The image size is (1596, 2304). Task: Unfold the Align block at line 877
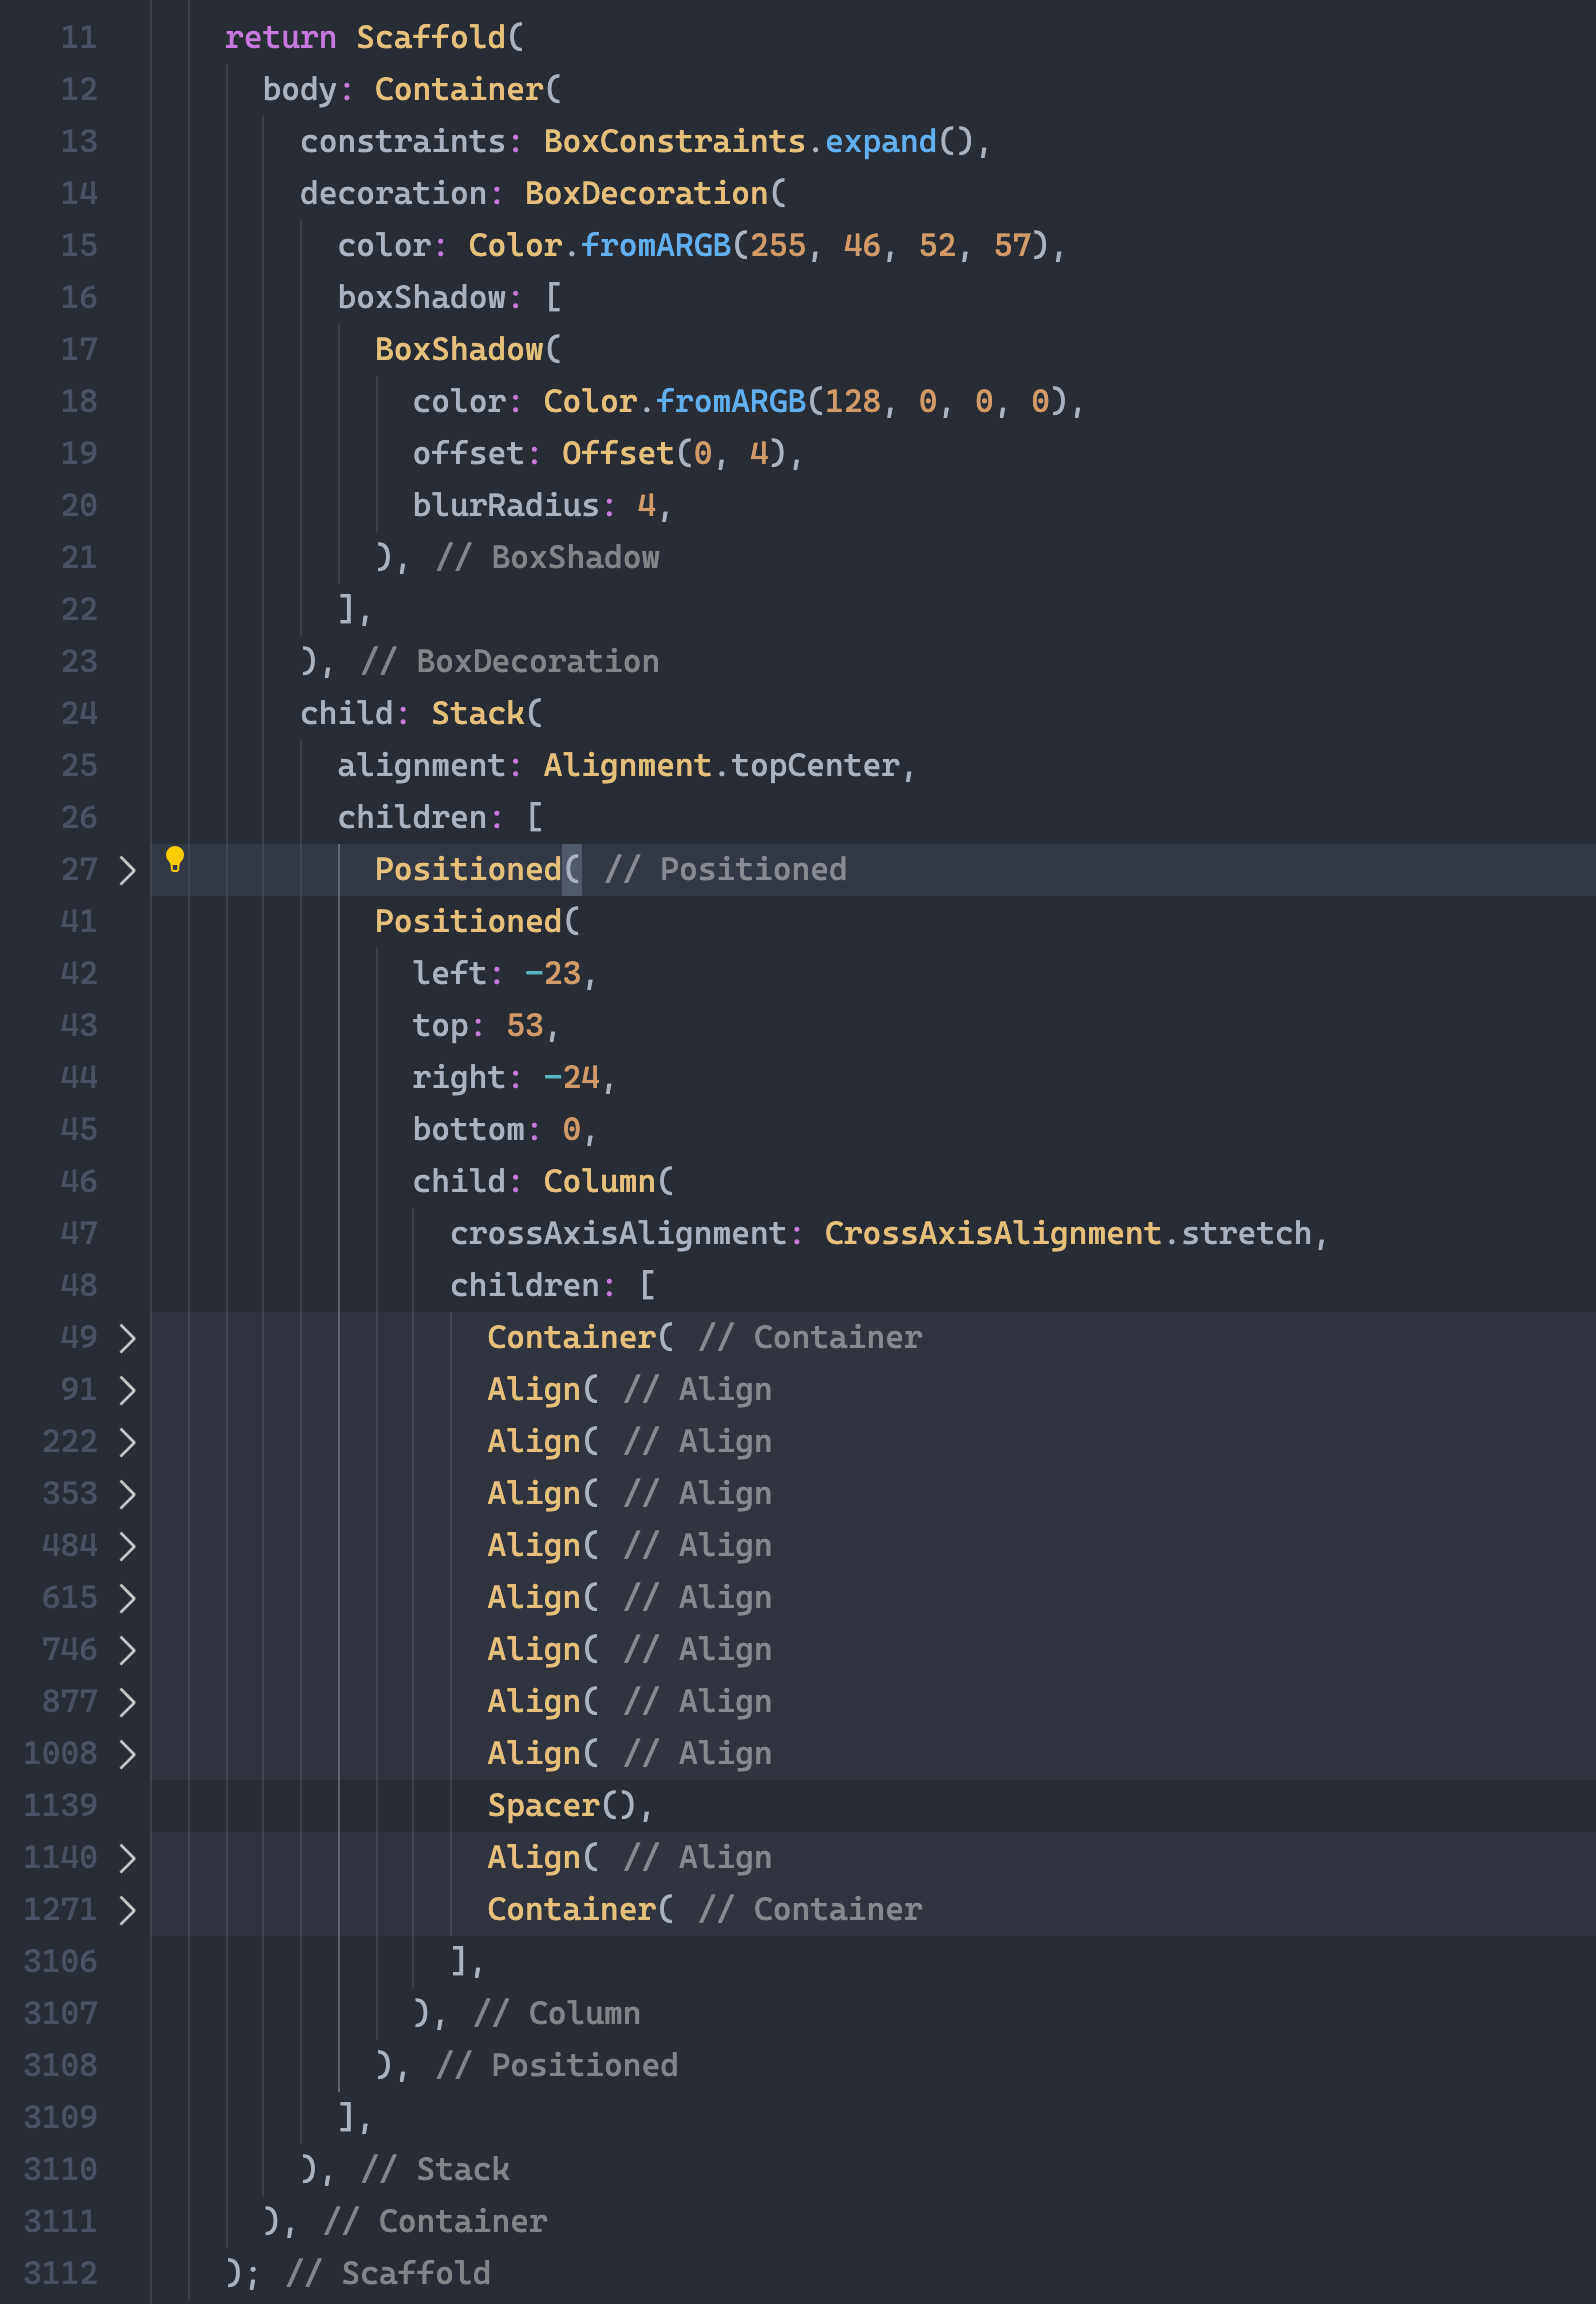127,1702
